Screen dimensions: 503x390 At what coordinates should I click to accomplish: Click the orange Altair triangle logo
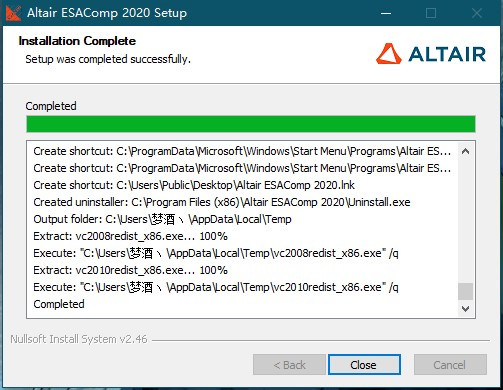(388, 53)
